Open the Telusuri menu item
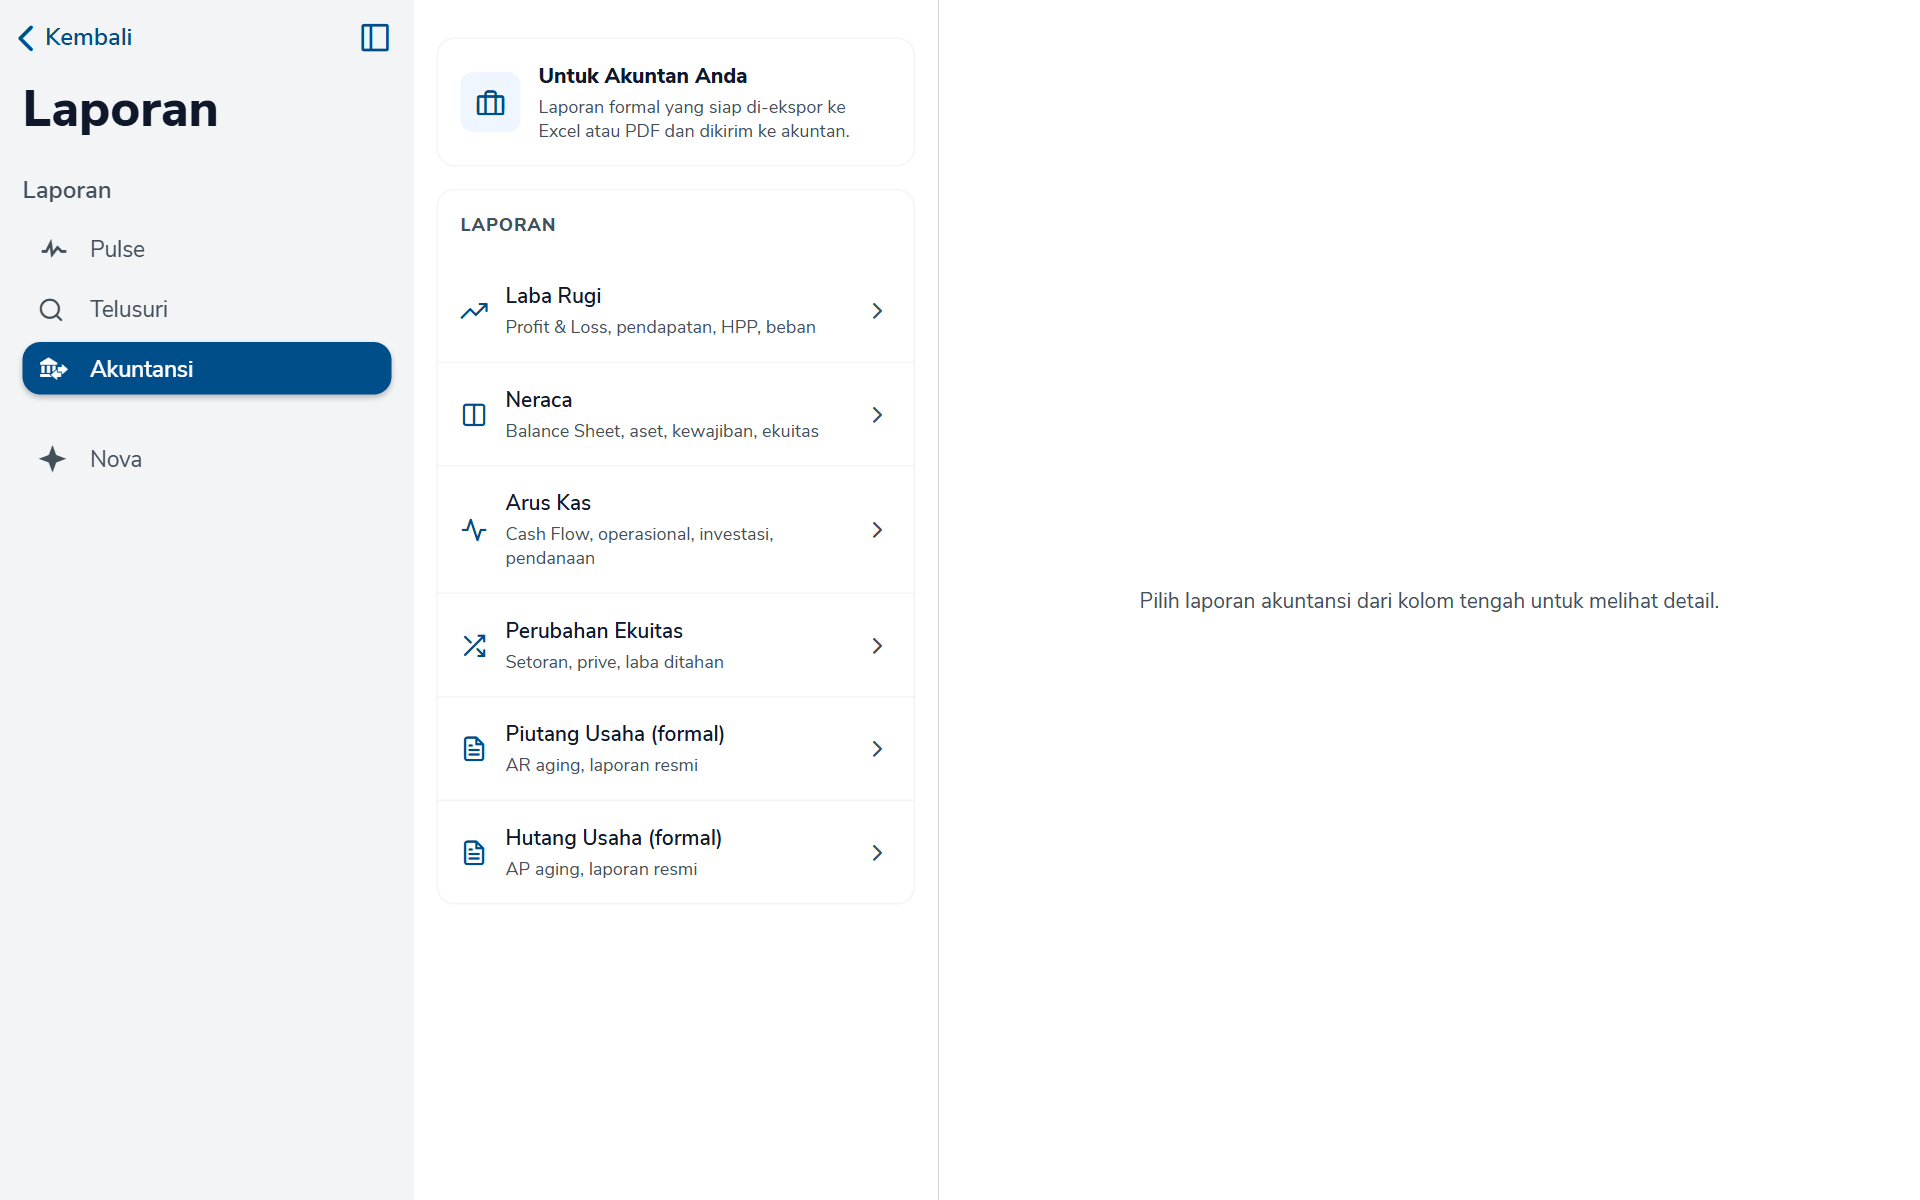Viewport: 1920px width, 1200px height. pos(207,309)
